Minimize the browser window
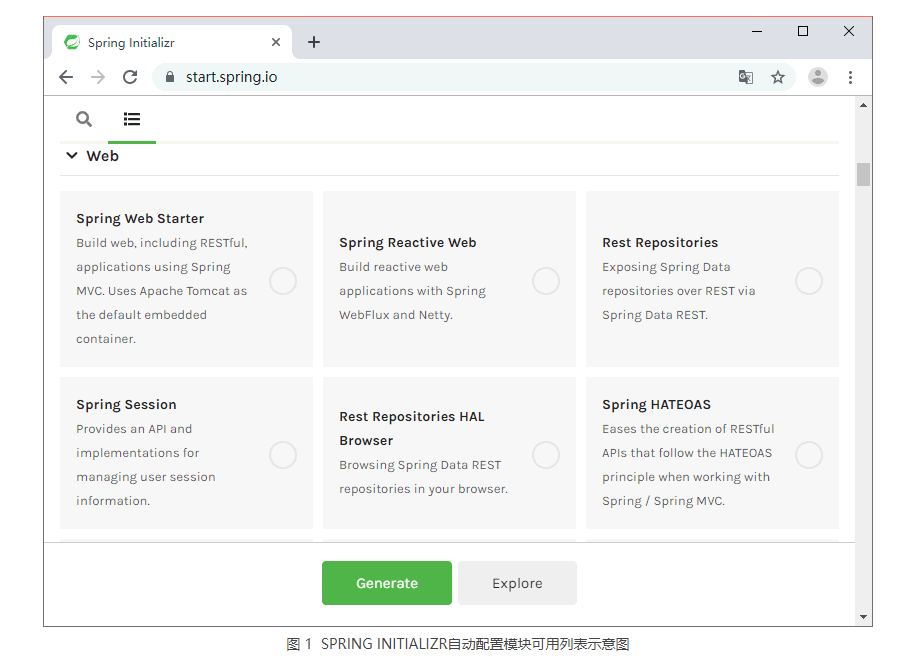The image size is (905, 665). click(757, 31)
